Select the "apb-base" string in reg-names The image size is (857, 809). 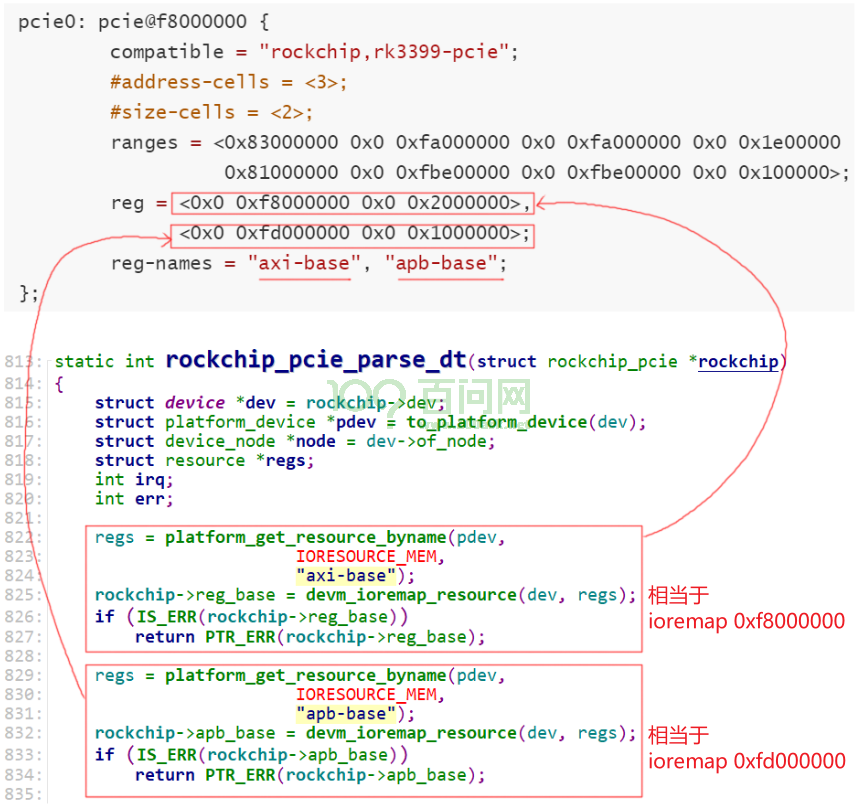click(x=442, y=263)
